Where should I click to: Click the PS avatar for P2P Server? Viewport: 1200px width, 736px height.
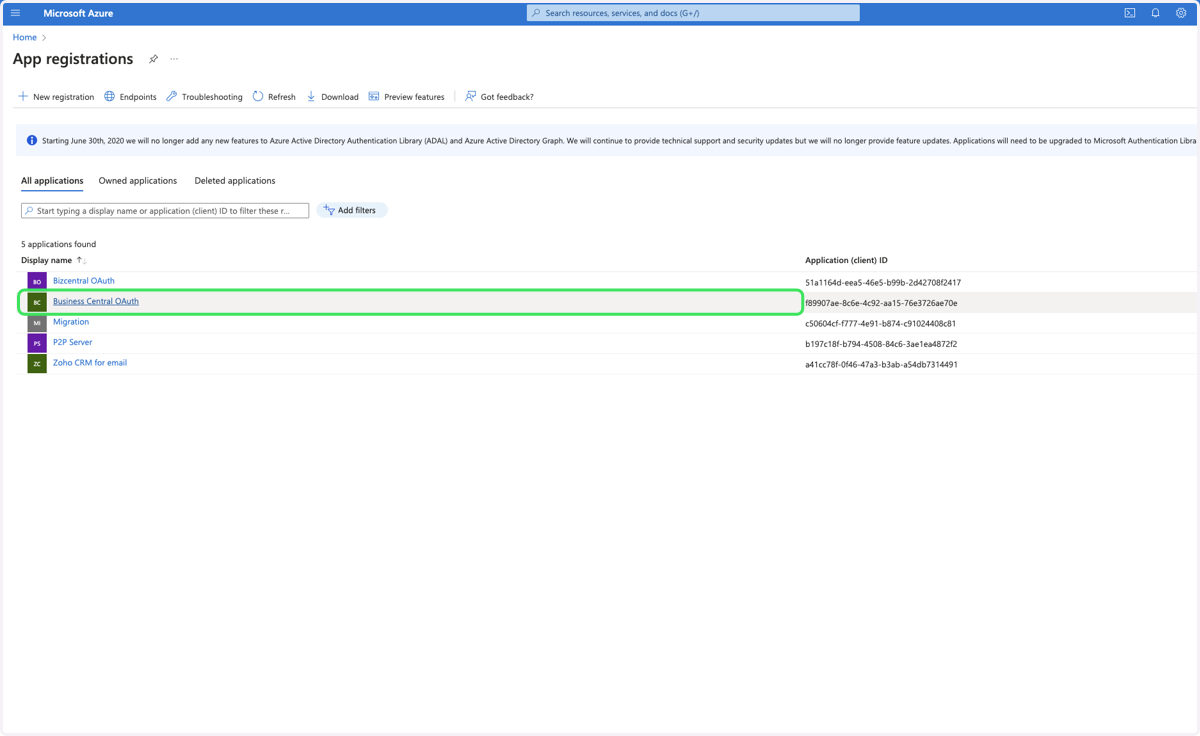point(37,343)
